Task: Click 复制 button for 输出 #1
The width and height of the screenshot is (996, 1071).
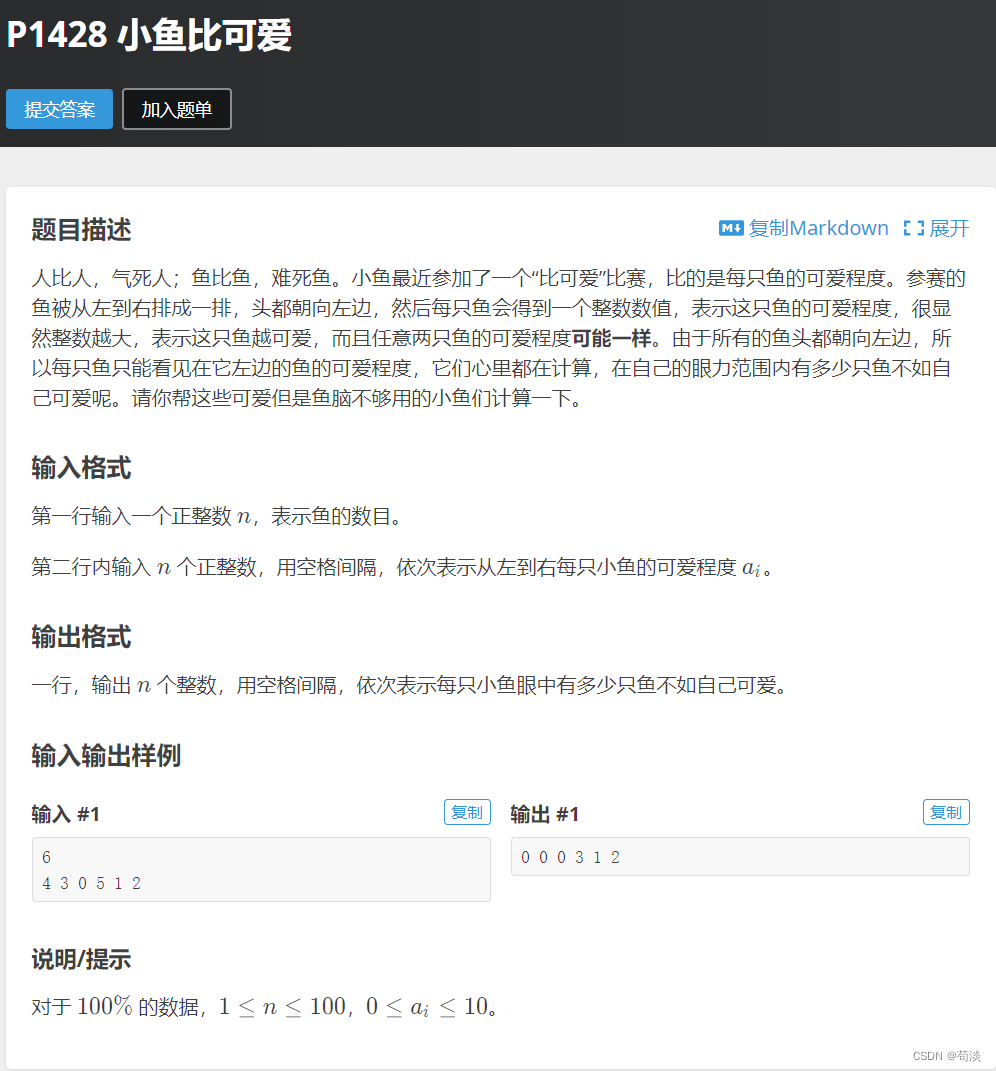Action: point(946,812)
